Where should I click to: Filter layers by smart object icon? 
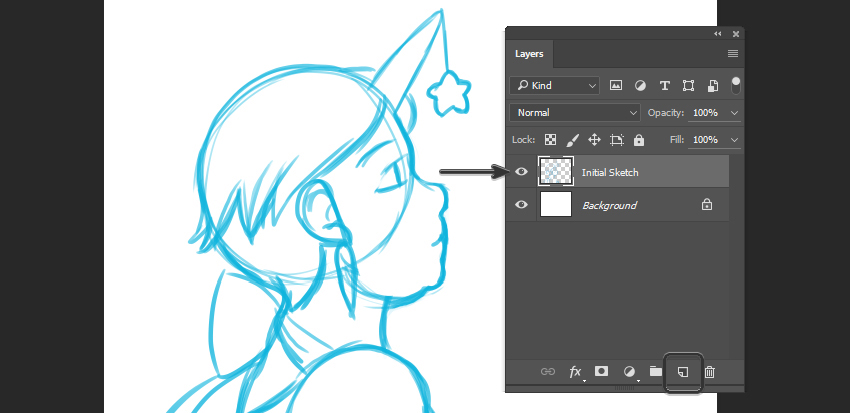[713, 85]
